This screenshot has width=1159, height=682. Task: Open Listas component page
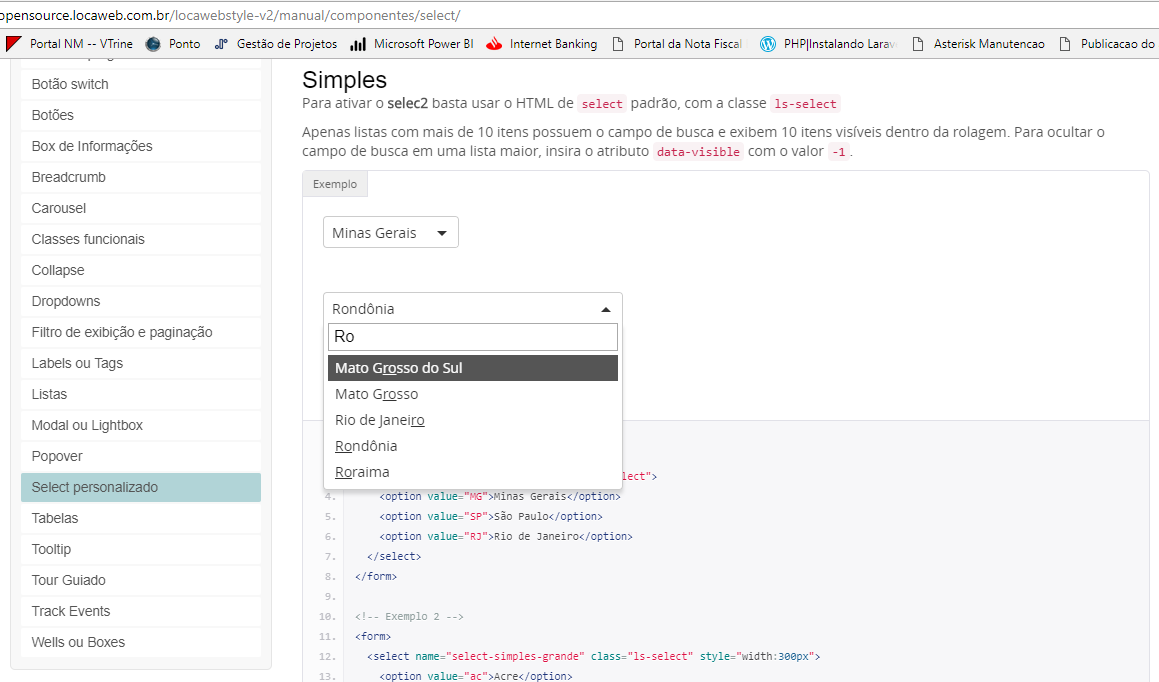click(x=140, y=395)
